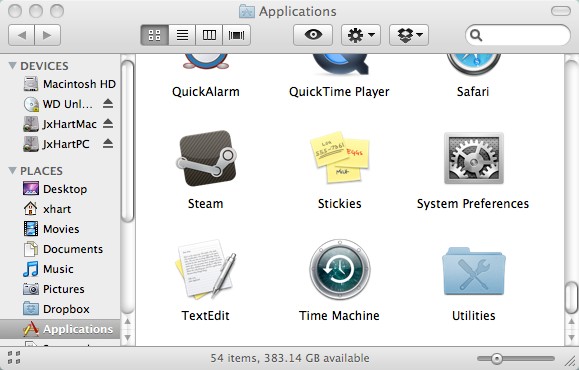
Task: Collapse the PLACES sidebar section
Action: (13, 171)
